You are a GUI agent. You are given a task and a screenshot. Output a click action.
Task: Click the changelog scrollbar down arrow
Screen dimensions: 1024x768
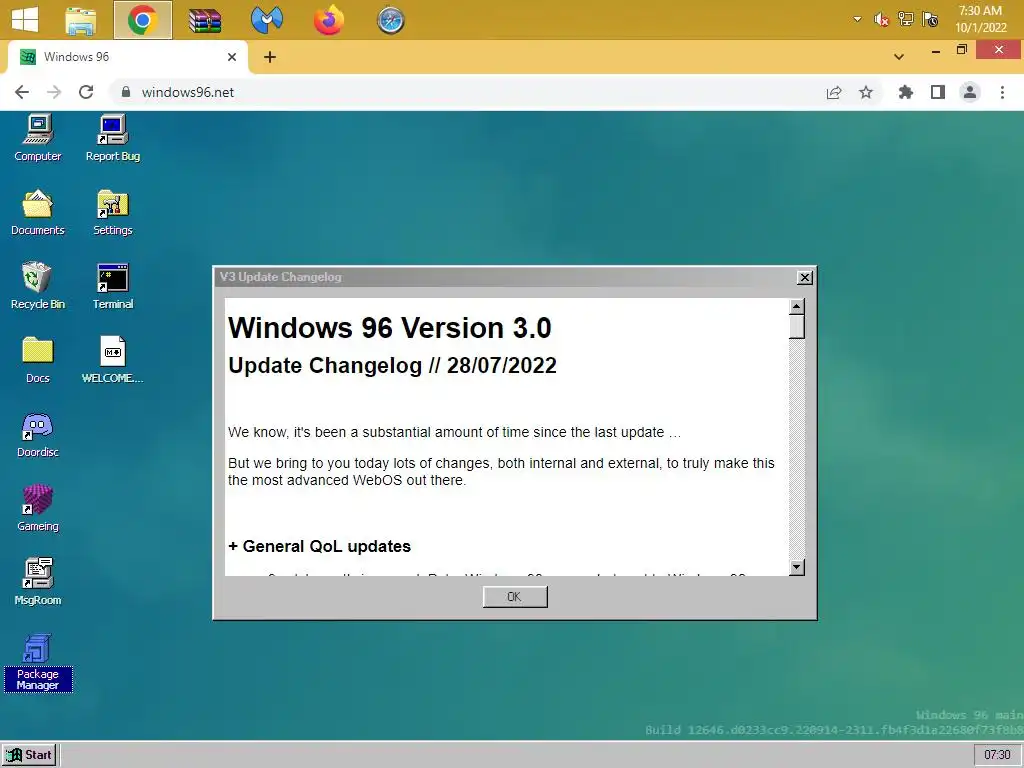click(x=796, y=567)
